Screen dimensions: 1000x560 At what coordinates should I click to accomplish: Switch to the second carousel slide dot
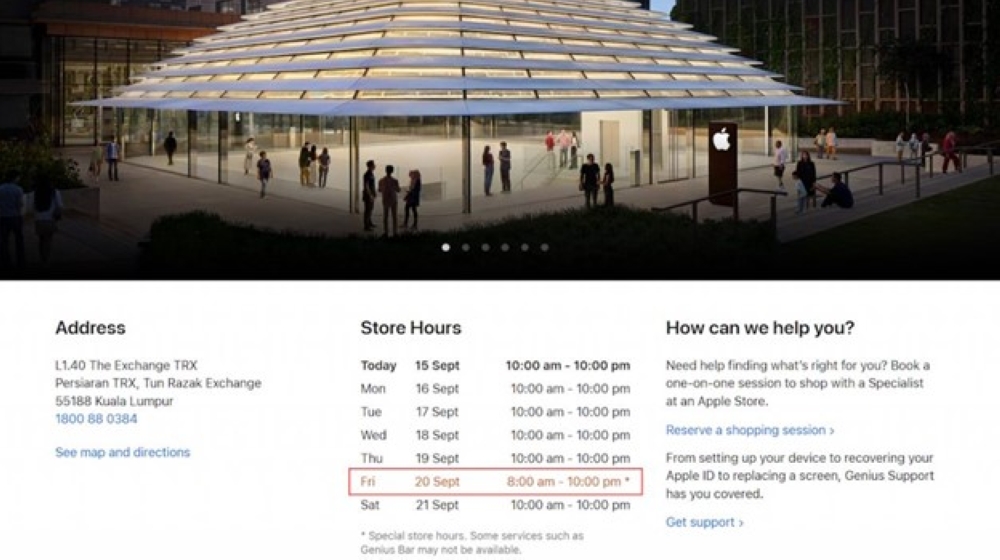(466, 247)
